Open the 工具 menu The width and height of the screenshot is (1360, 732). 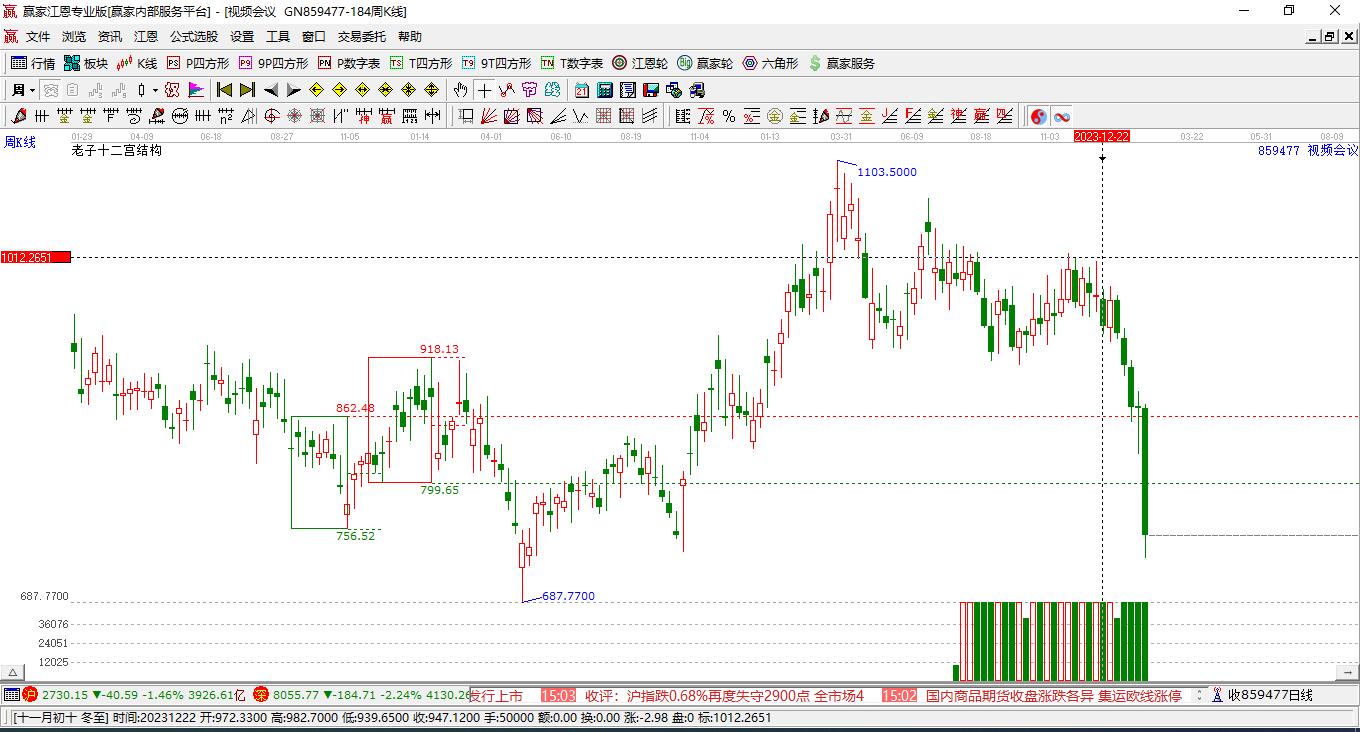click(278, 37)
